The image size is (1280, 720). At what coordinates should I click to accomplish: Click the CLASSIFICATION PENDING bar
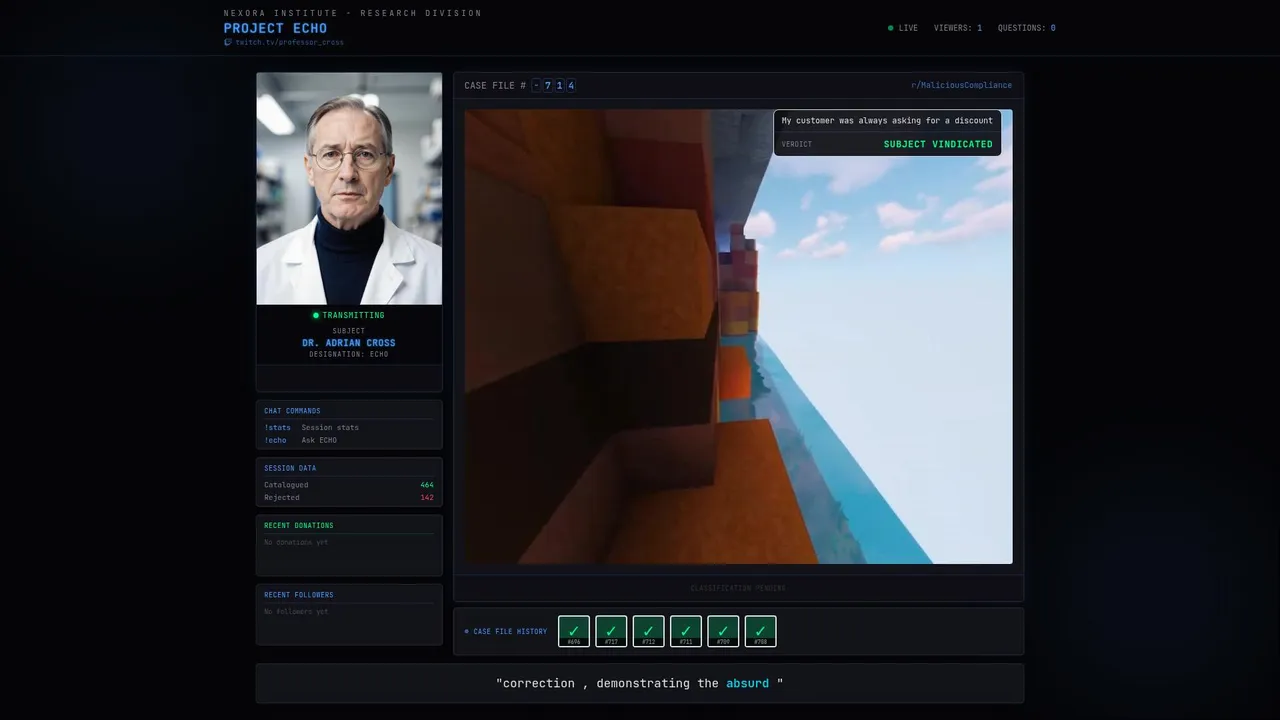pos(738,588)
